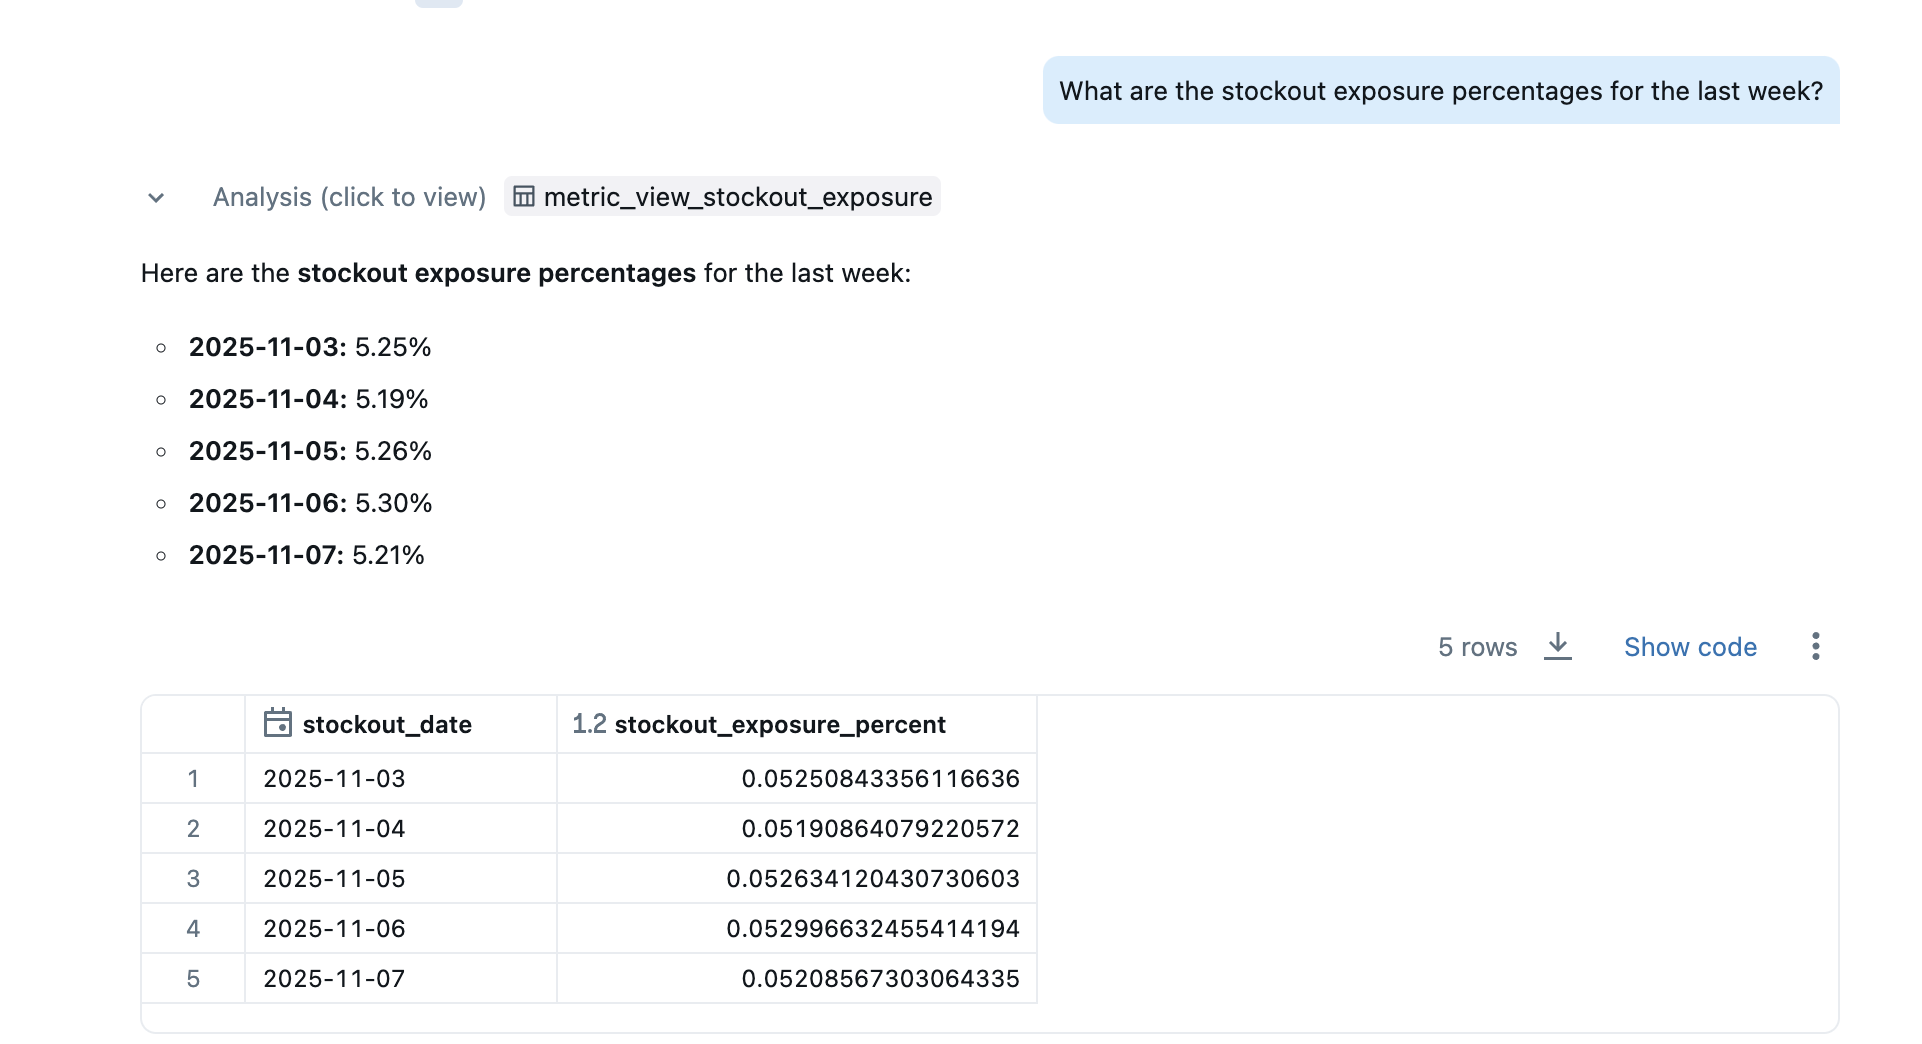This screenshot has height=1044, width=1922.
Task: Select row number 5 in the table
Action: click(x=193, y=978)
